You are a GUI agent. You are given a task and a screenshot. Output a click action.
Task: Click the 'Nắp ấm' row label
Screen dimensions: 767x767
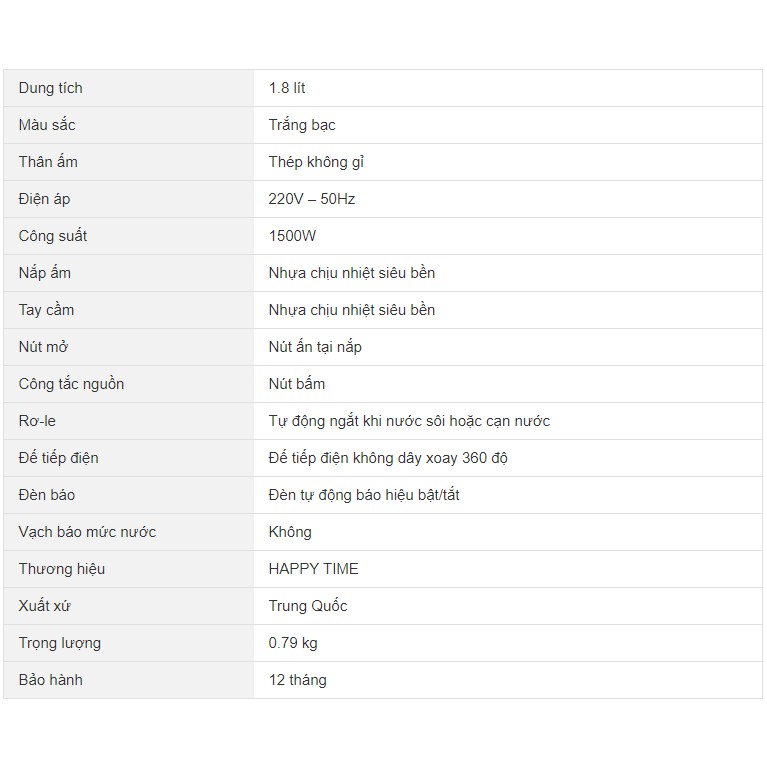45,273
